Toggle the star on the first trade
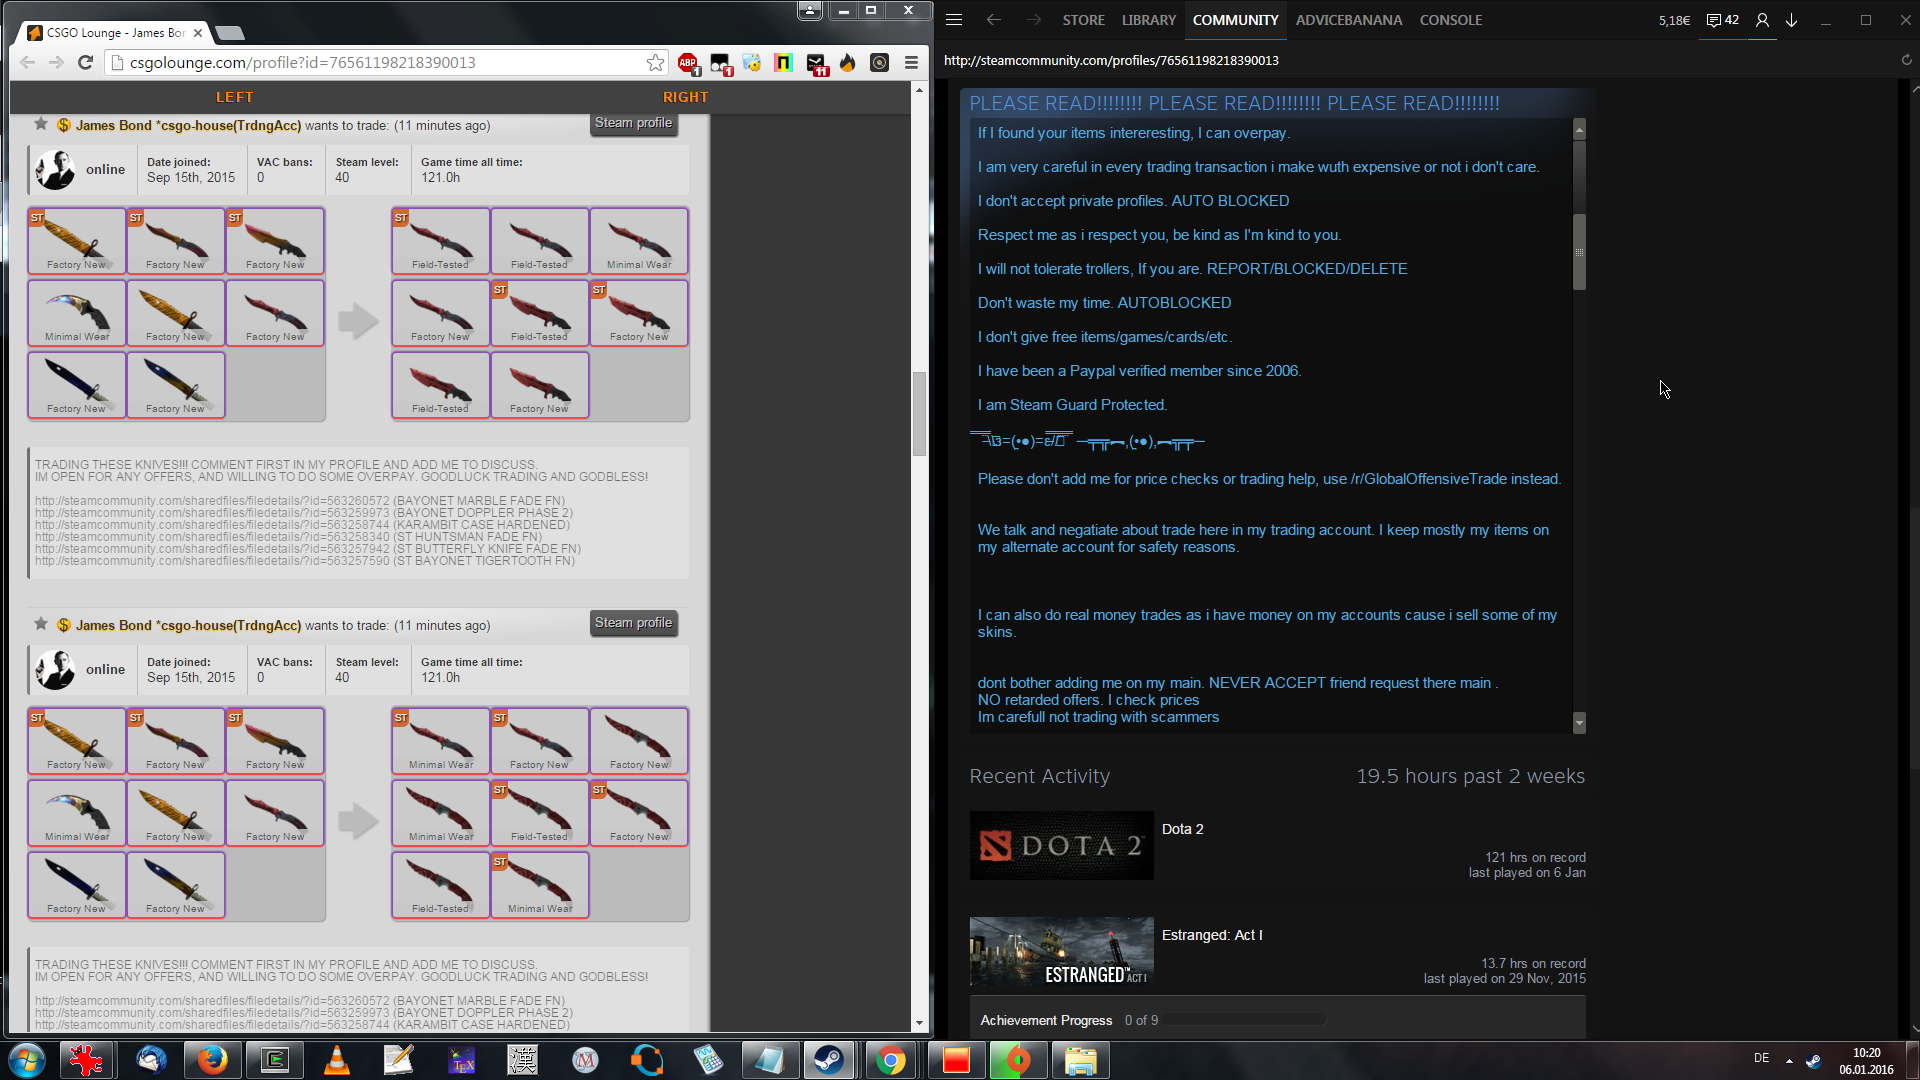The height and width of the screenshot is (1080, 1920). [x=41, y=124]
